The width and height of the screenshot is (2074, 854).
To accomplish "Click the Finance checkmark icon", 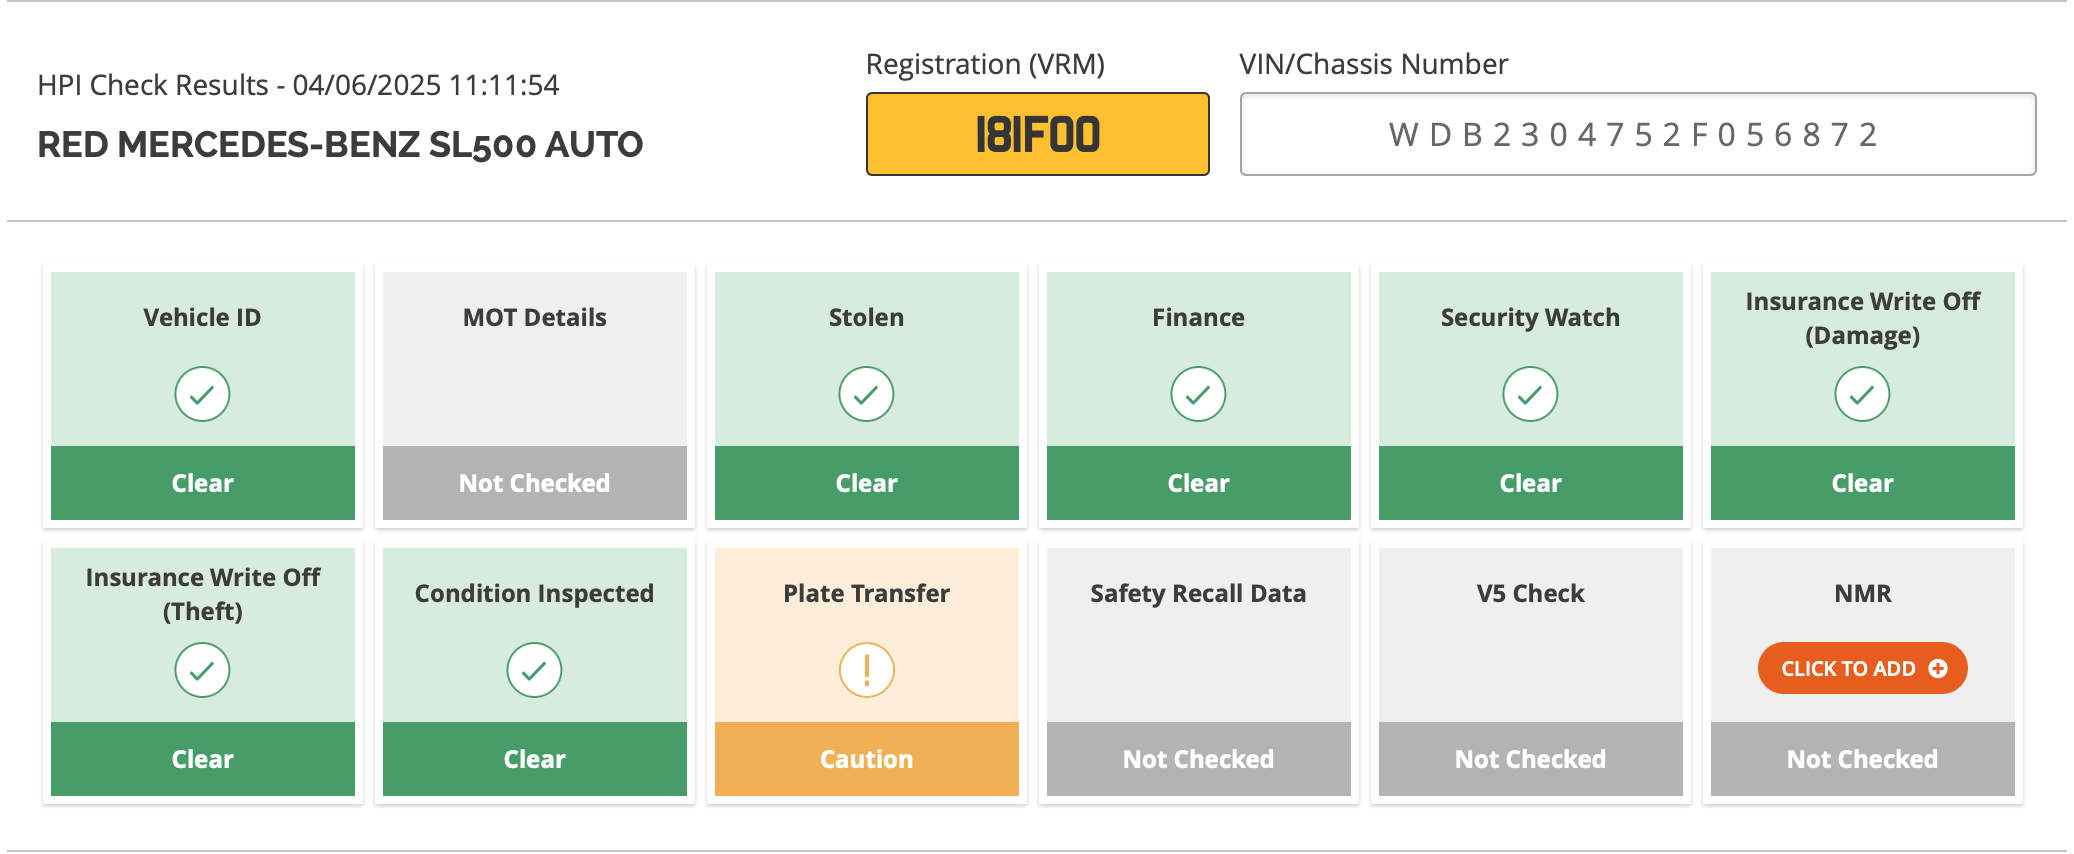I will [1198, 394].
